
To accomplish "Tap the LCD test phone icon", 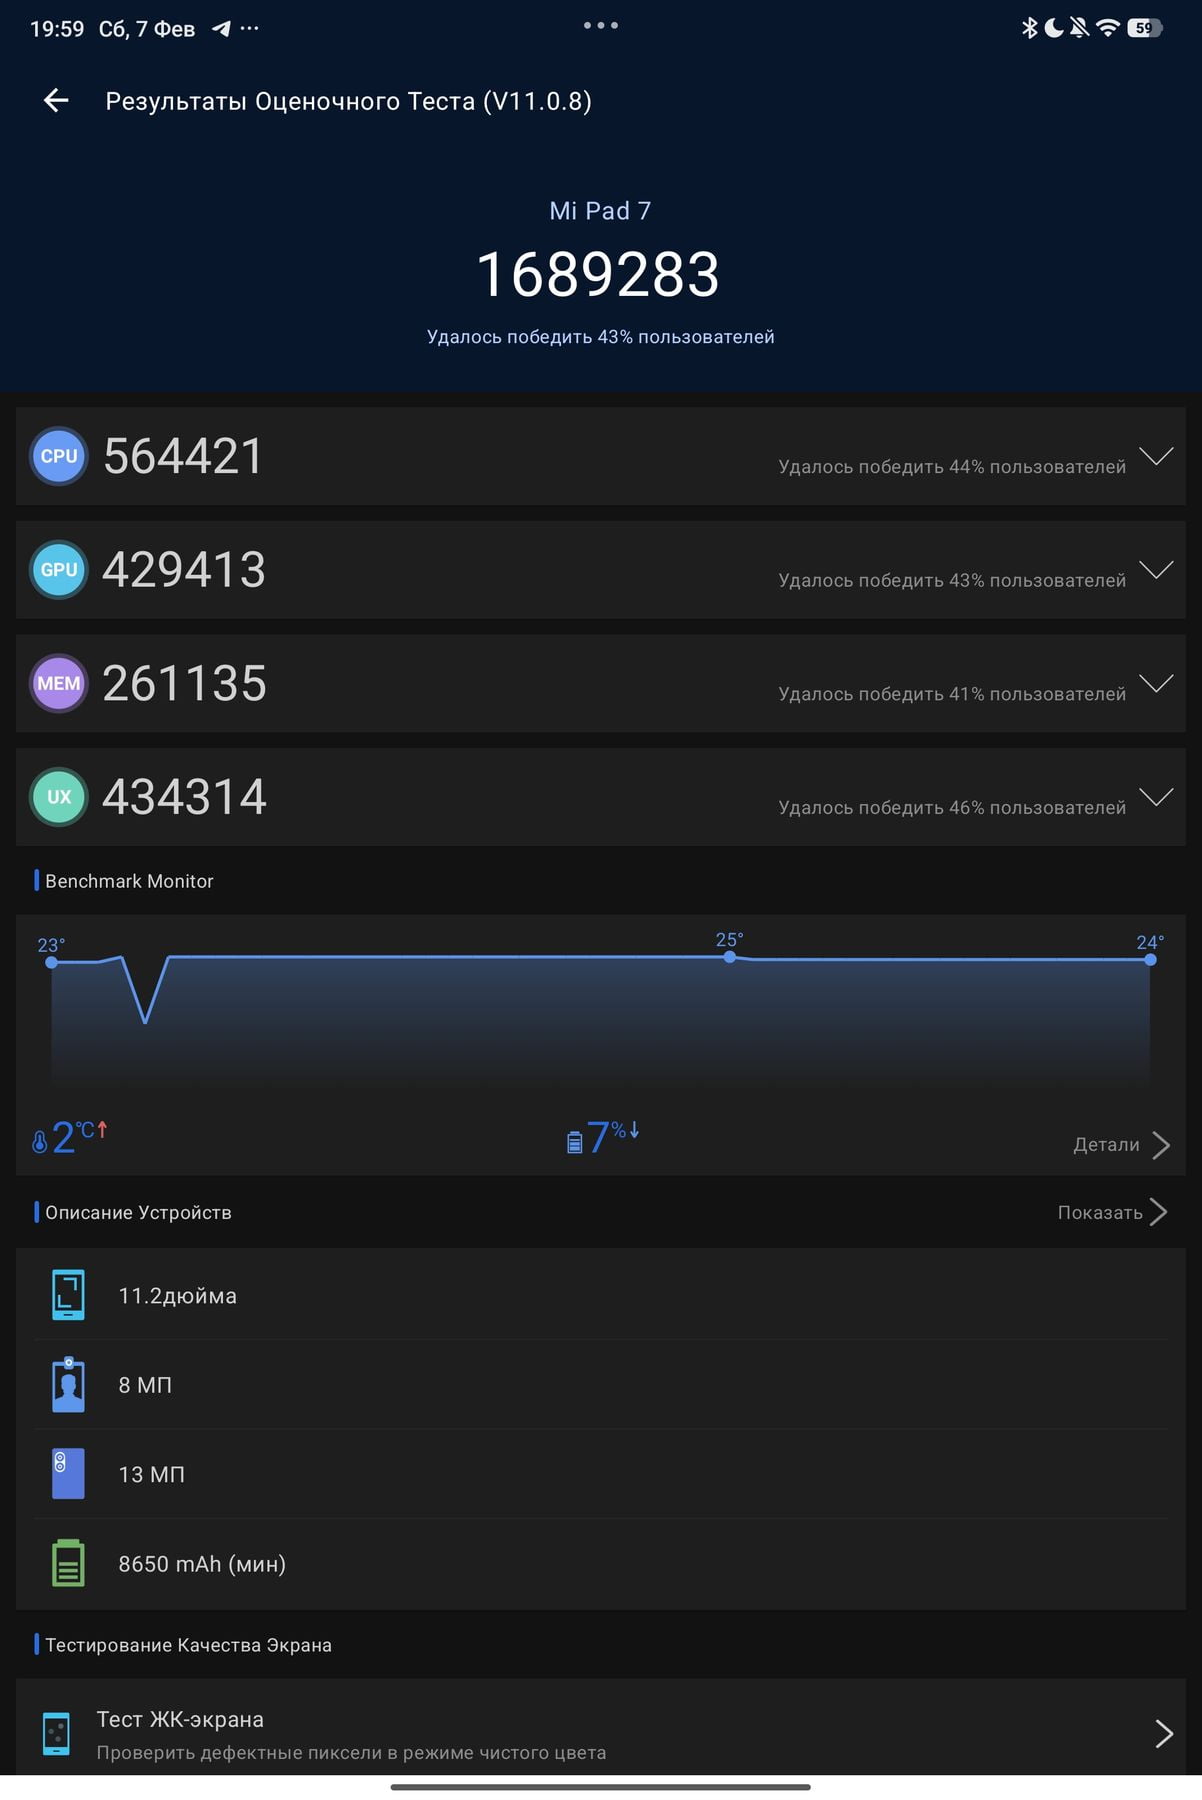I will (56, 1734).
